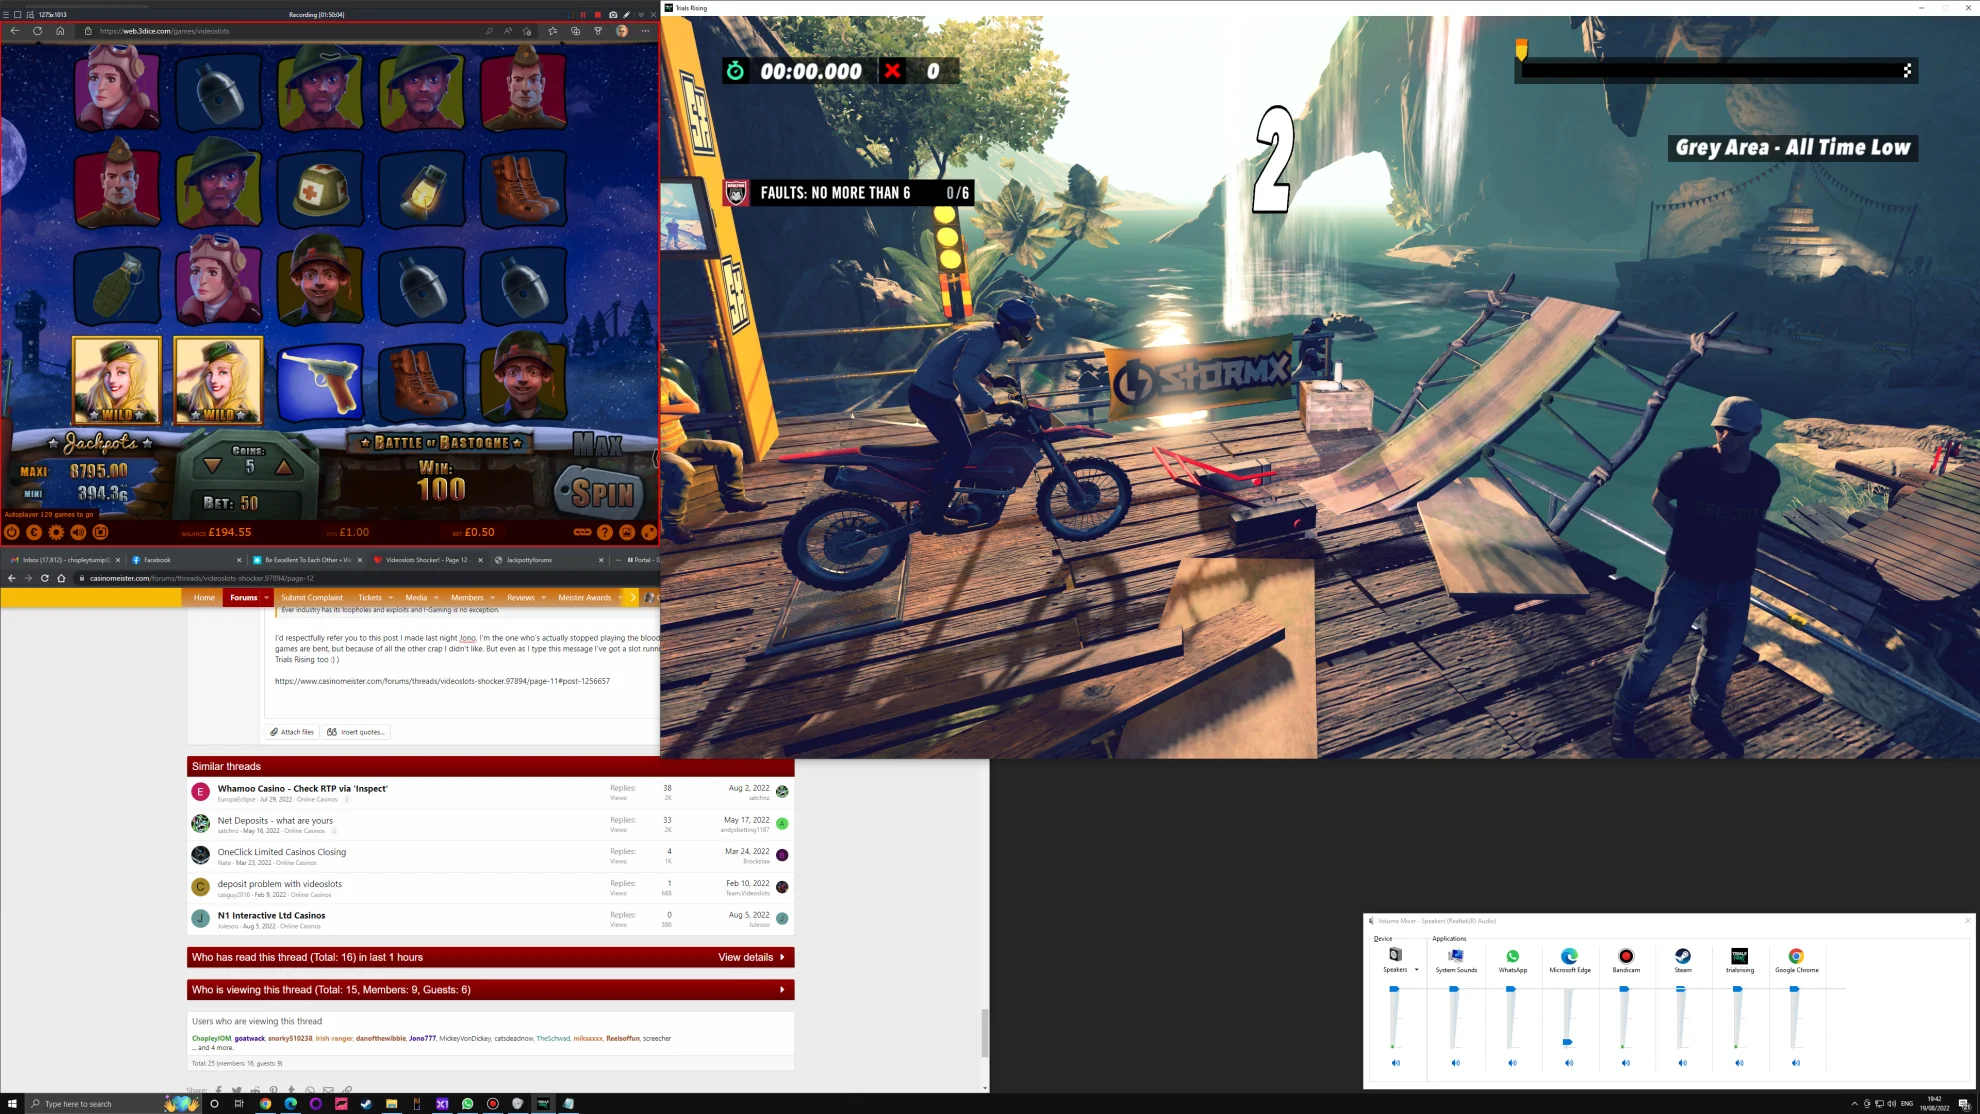
Task: Mute trialsrising in Volume Mixer
Action: (1739, 1063)
